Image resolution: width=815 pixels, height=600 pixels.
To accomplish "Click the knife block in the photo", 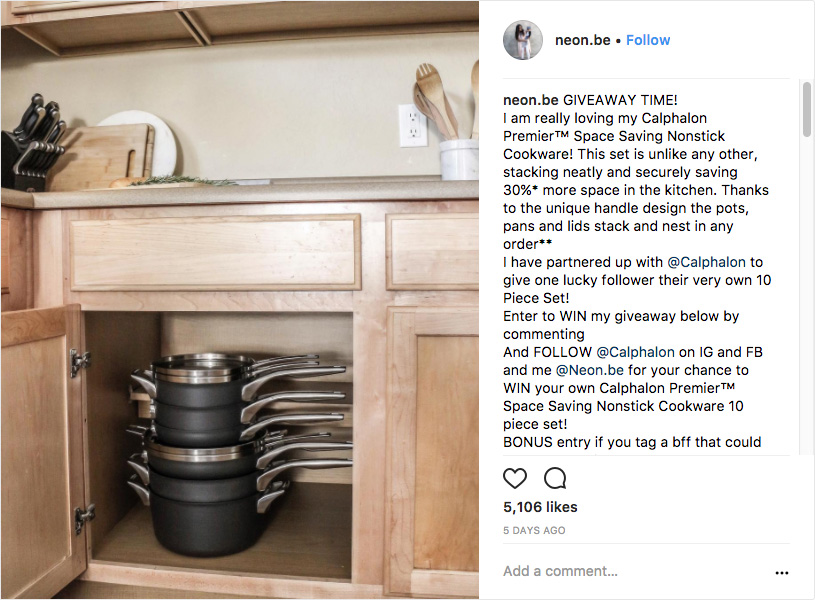I will [32, 143].
